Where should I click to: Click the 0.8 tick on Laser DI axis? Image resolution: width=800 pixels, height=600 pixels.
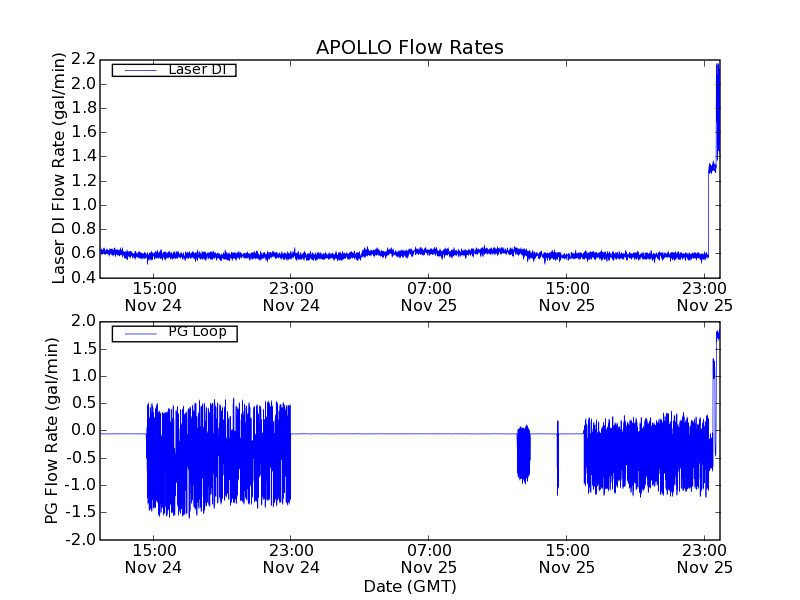tap(83, 229)
